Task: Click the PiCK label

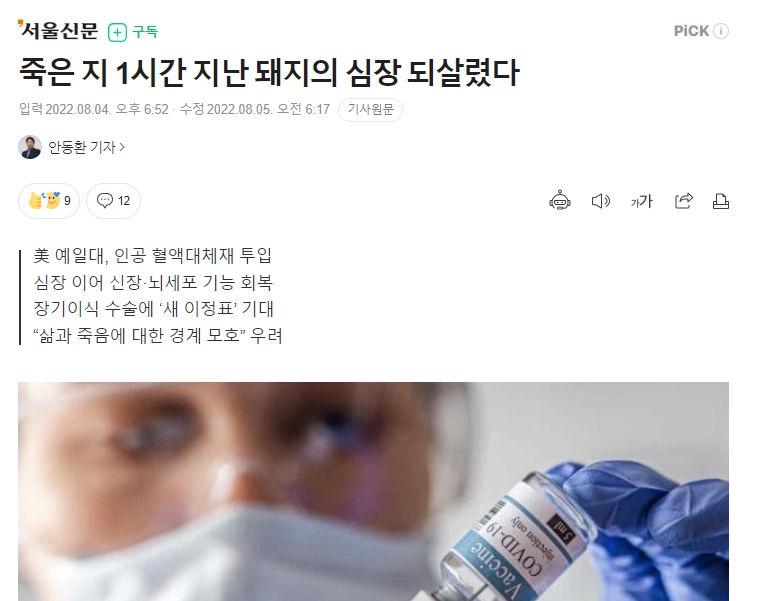Action: 691,31
